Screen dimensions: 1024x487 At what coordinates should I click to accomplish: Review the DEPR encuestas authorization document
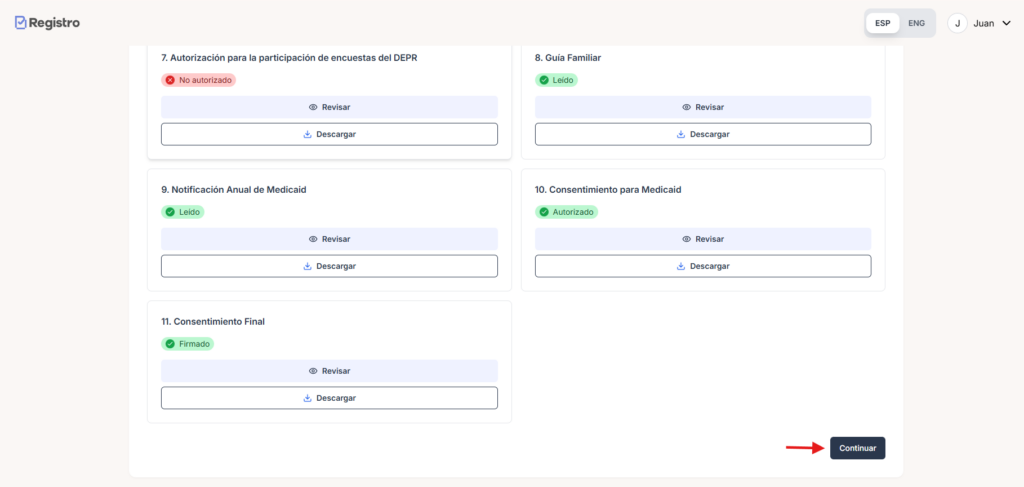point(329,107)
